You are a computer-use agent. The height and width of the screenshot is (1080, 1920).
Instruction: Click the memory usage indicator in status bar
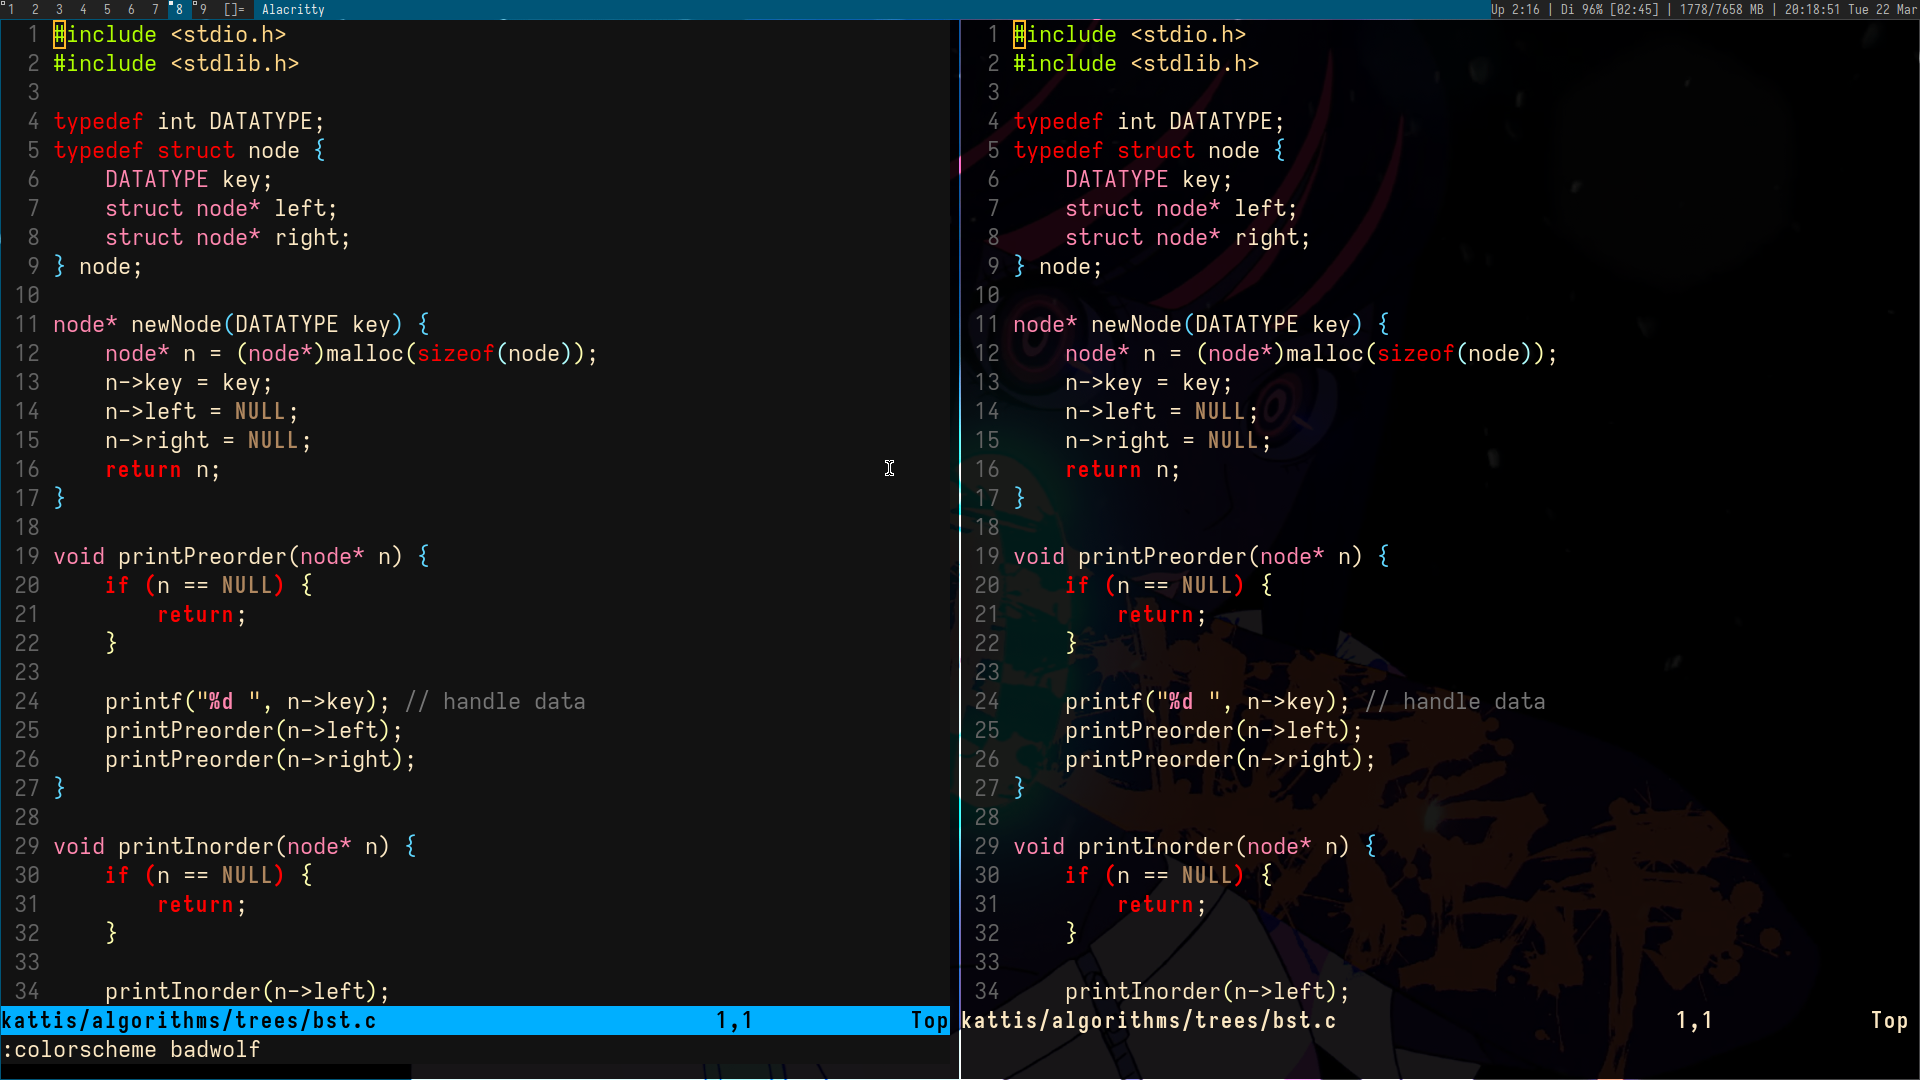coord(1721,9)
